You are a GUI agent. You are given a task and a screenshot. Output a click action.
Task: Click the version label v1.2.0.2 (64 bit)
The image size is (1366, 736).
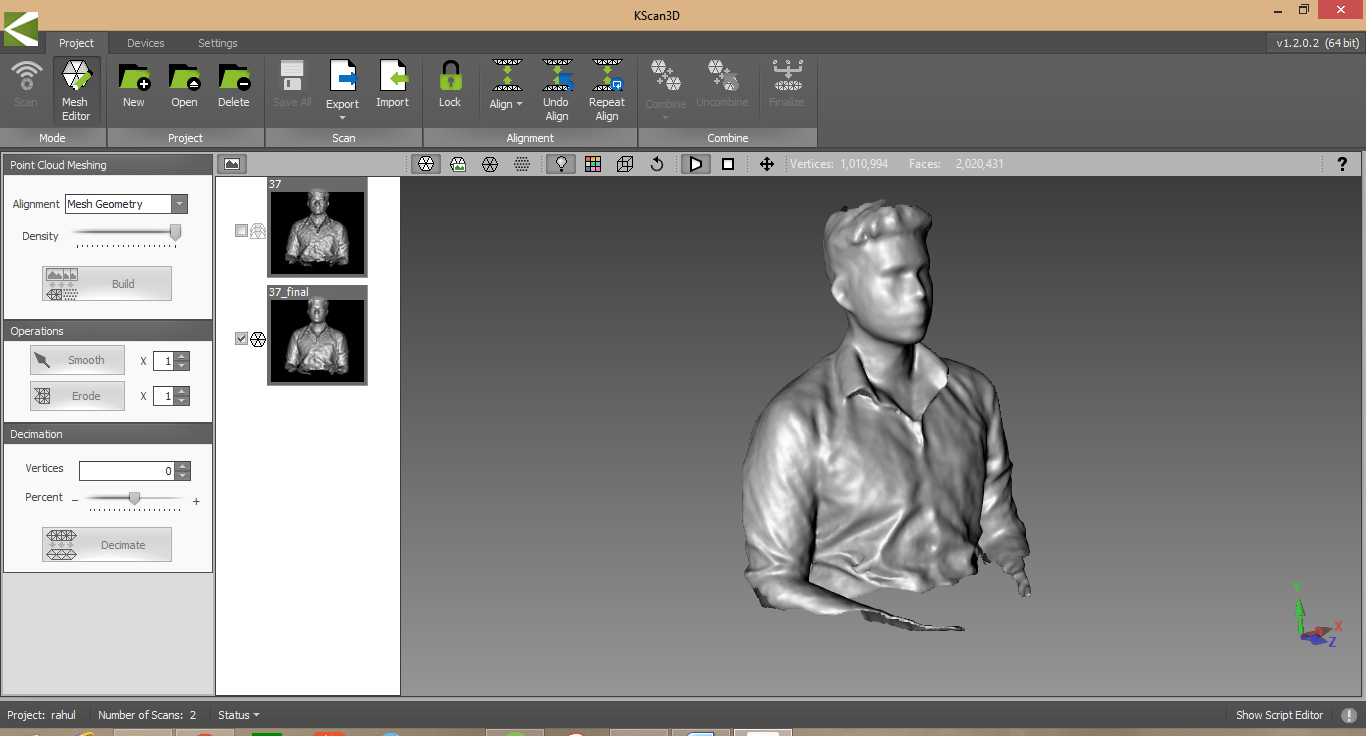click(1317, 43)
